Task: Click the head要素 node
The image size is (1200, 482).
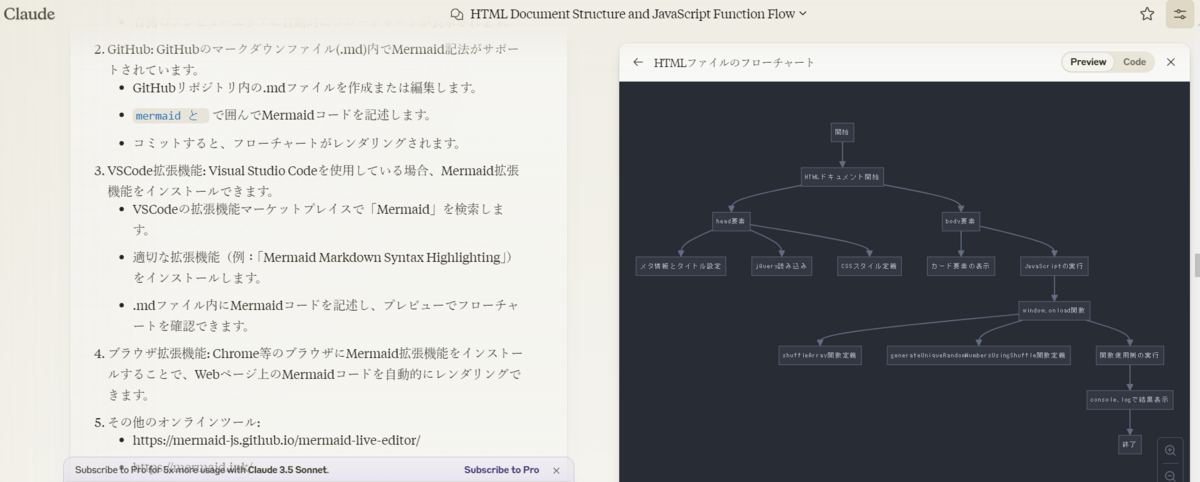Action: pos(730,221)
